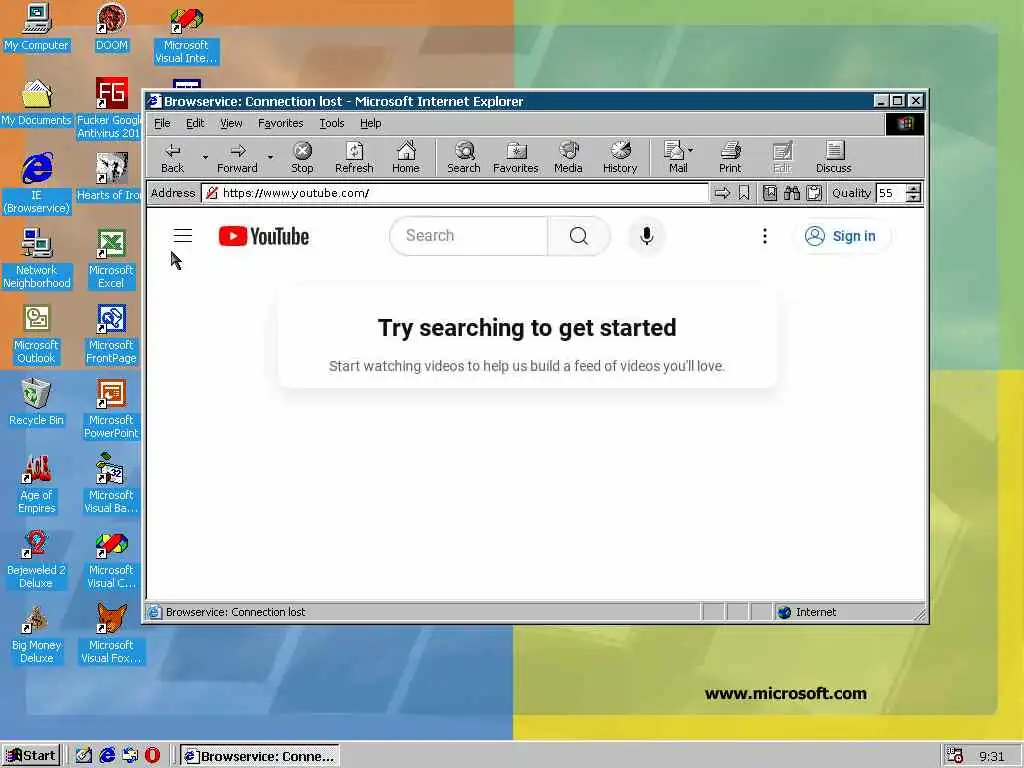Screen dimensions: 1024x768
Task: Click the clipboard icon in the address toolbar
Action: coord(814,193)
